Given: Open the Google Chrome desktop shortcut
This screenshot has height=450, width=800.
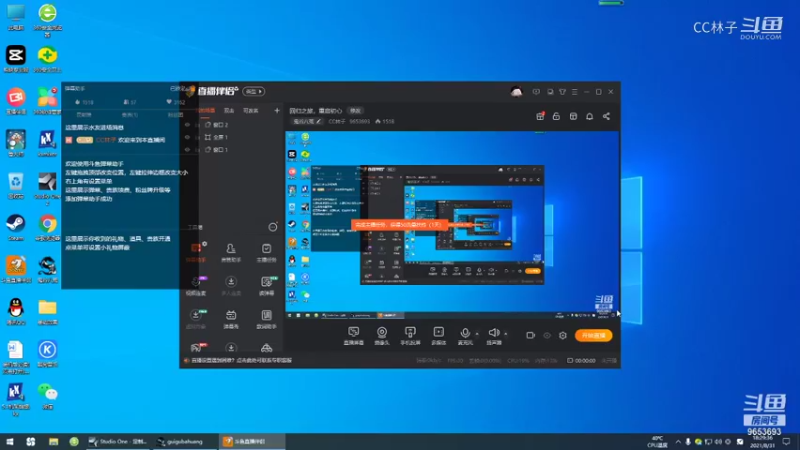Looking at the screenshot, I should (x=47, y=227).
